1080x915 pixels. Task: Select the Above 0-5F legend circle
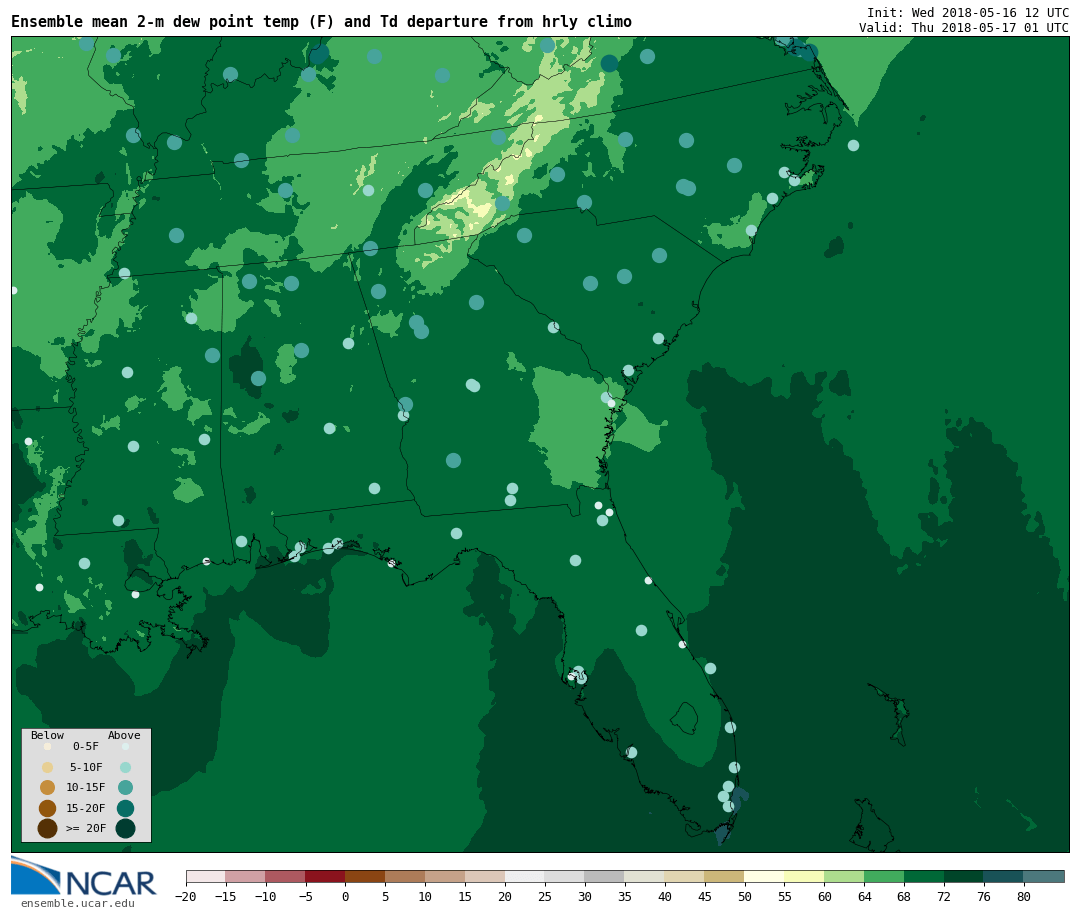click(x=125, y=746)
